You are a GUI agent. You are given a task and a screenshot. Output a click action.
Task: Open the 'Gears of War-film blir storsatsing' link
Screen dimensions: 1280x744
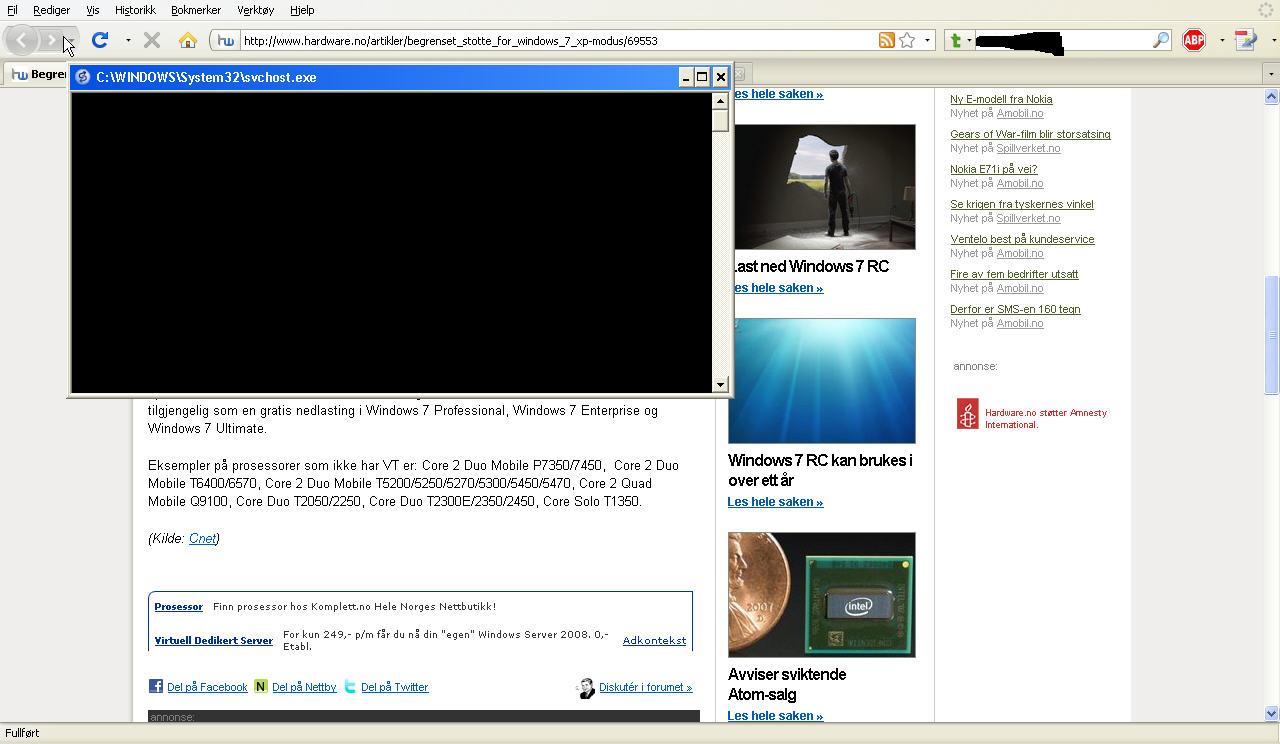pos(1030,134)
